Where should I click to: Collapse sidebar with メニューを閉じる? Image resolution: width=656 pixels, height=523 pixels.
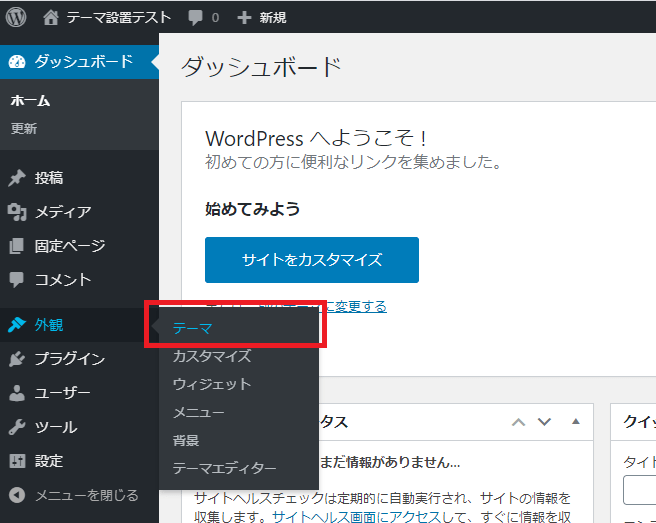(x=72, y=495)
